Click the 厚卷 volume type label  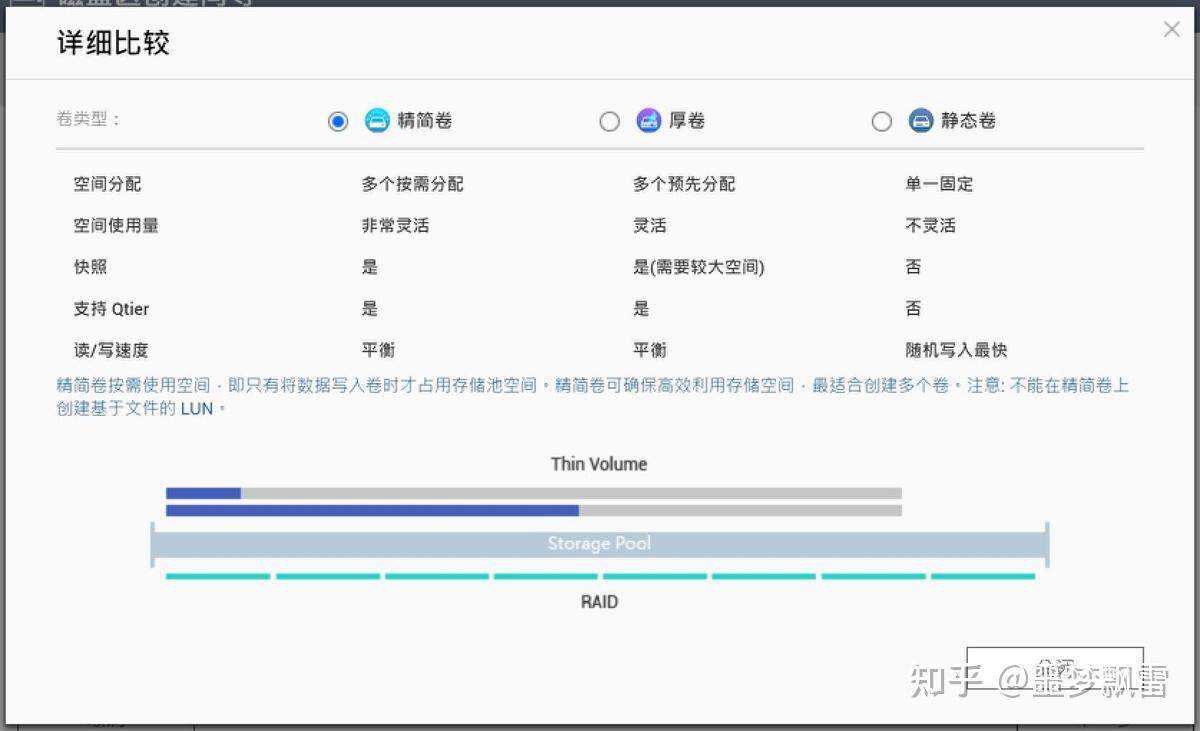tap(687, 121)
